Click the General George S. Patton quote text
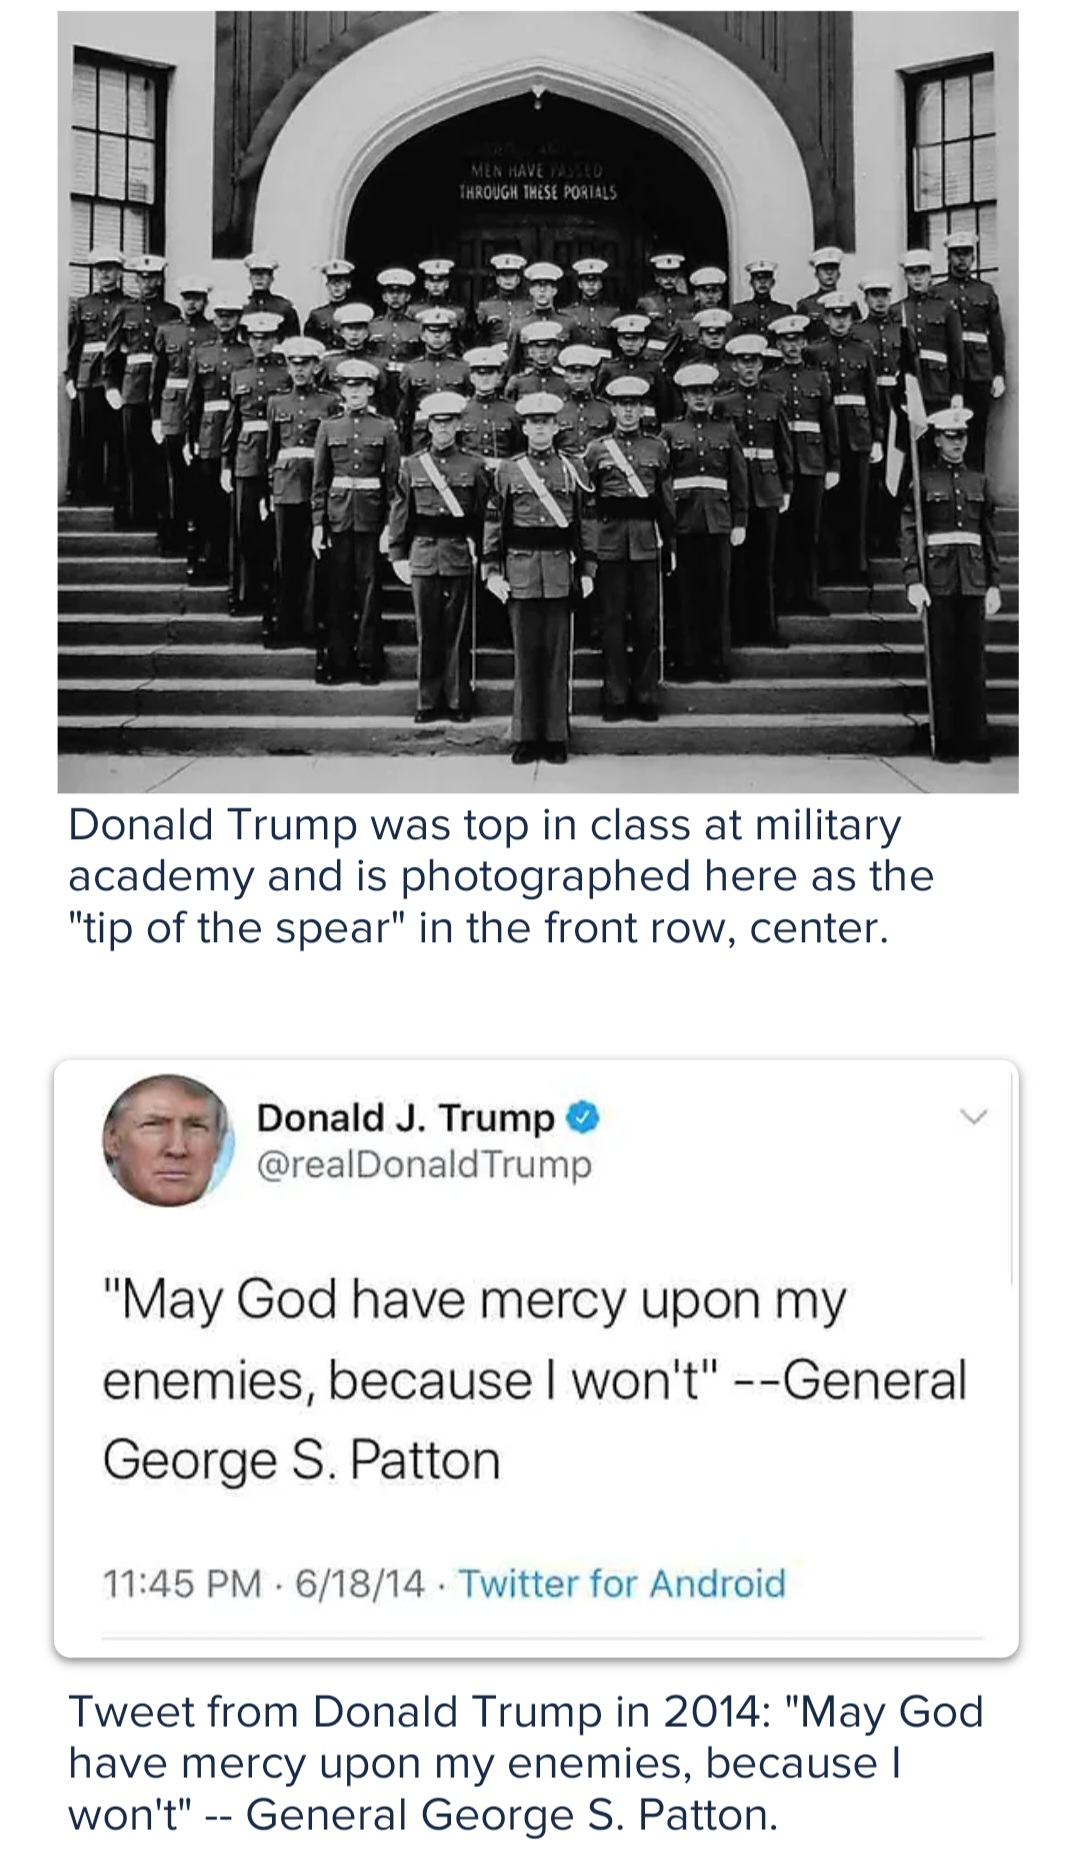This screenshot has height=1861, width=1080. (x=535, y=1380)
